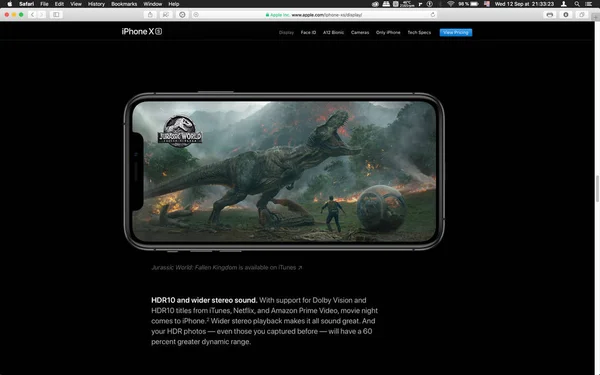Select the View Pricing button
The height and width of the screenshot is (375, 600).
tap(456, 33)
